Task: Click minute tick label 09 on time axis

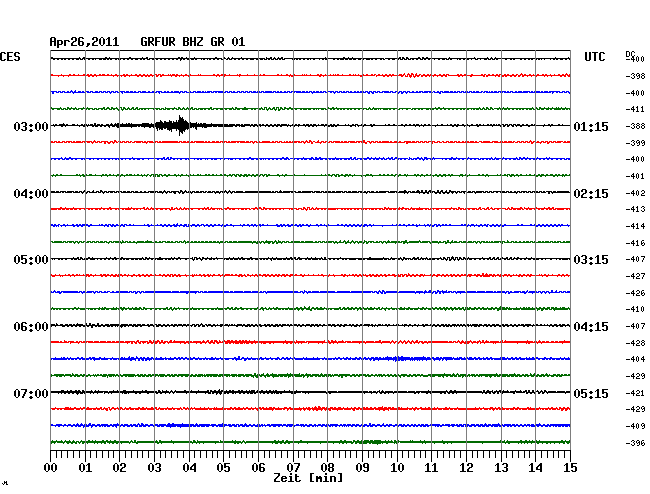Action: tap(362, 468)
